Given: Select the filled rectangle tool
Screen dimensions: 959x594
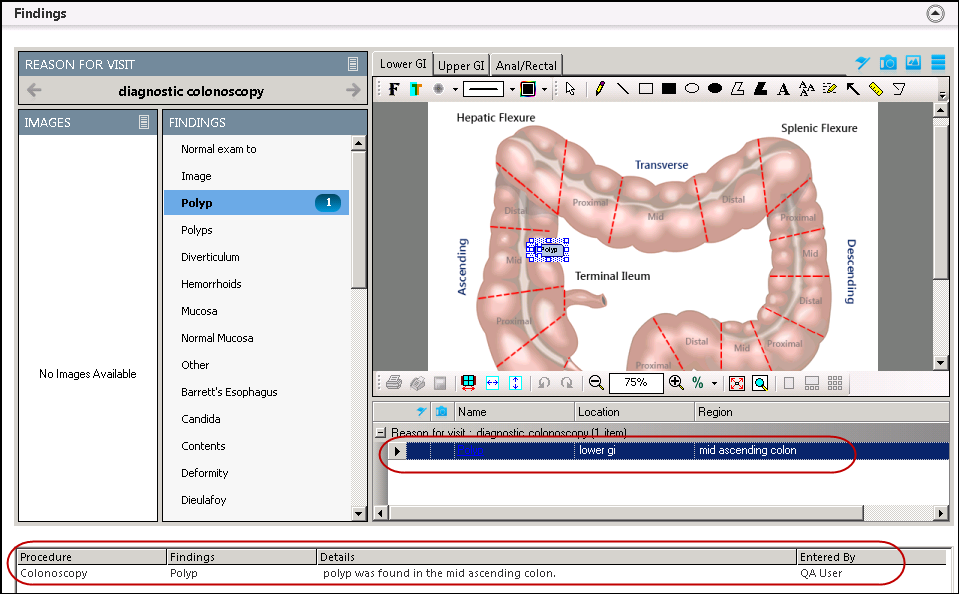Looking at the screenshot, I should 669,89.
